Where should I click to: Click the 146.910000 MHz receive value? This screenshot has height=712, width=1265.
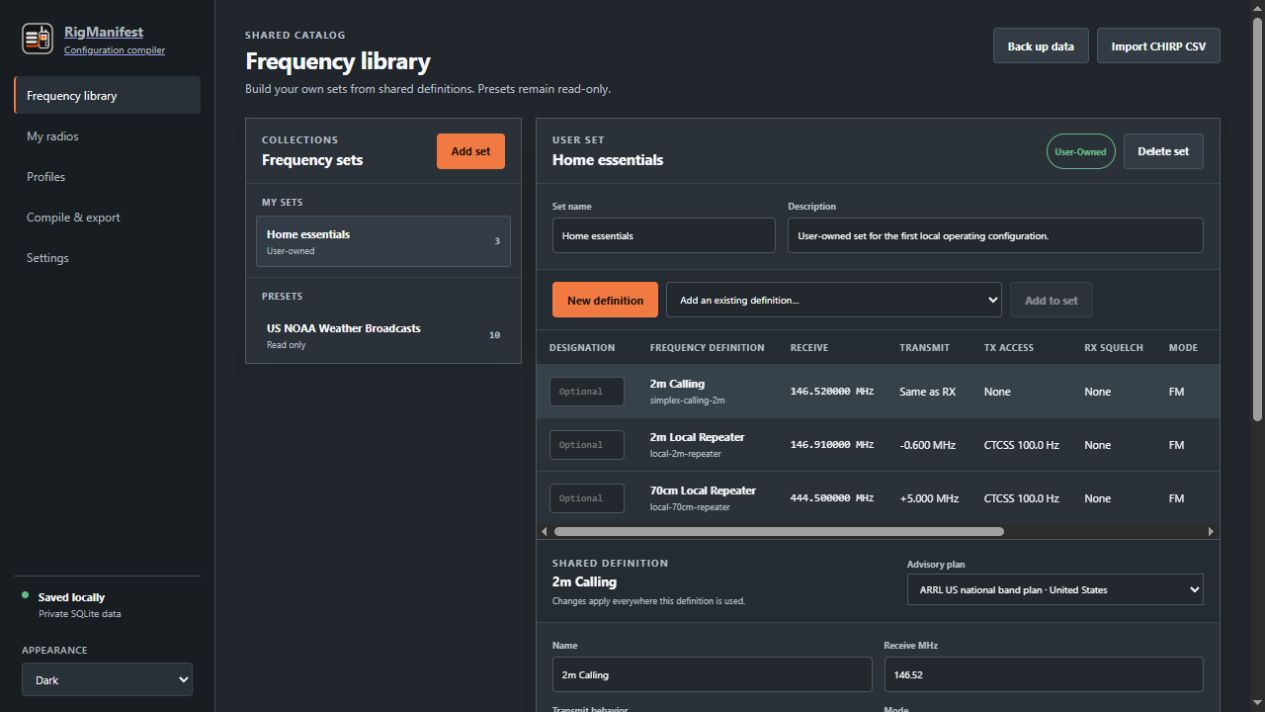tap(832, 445)
